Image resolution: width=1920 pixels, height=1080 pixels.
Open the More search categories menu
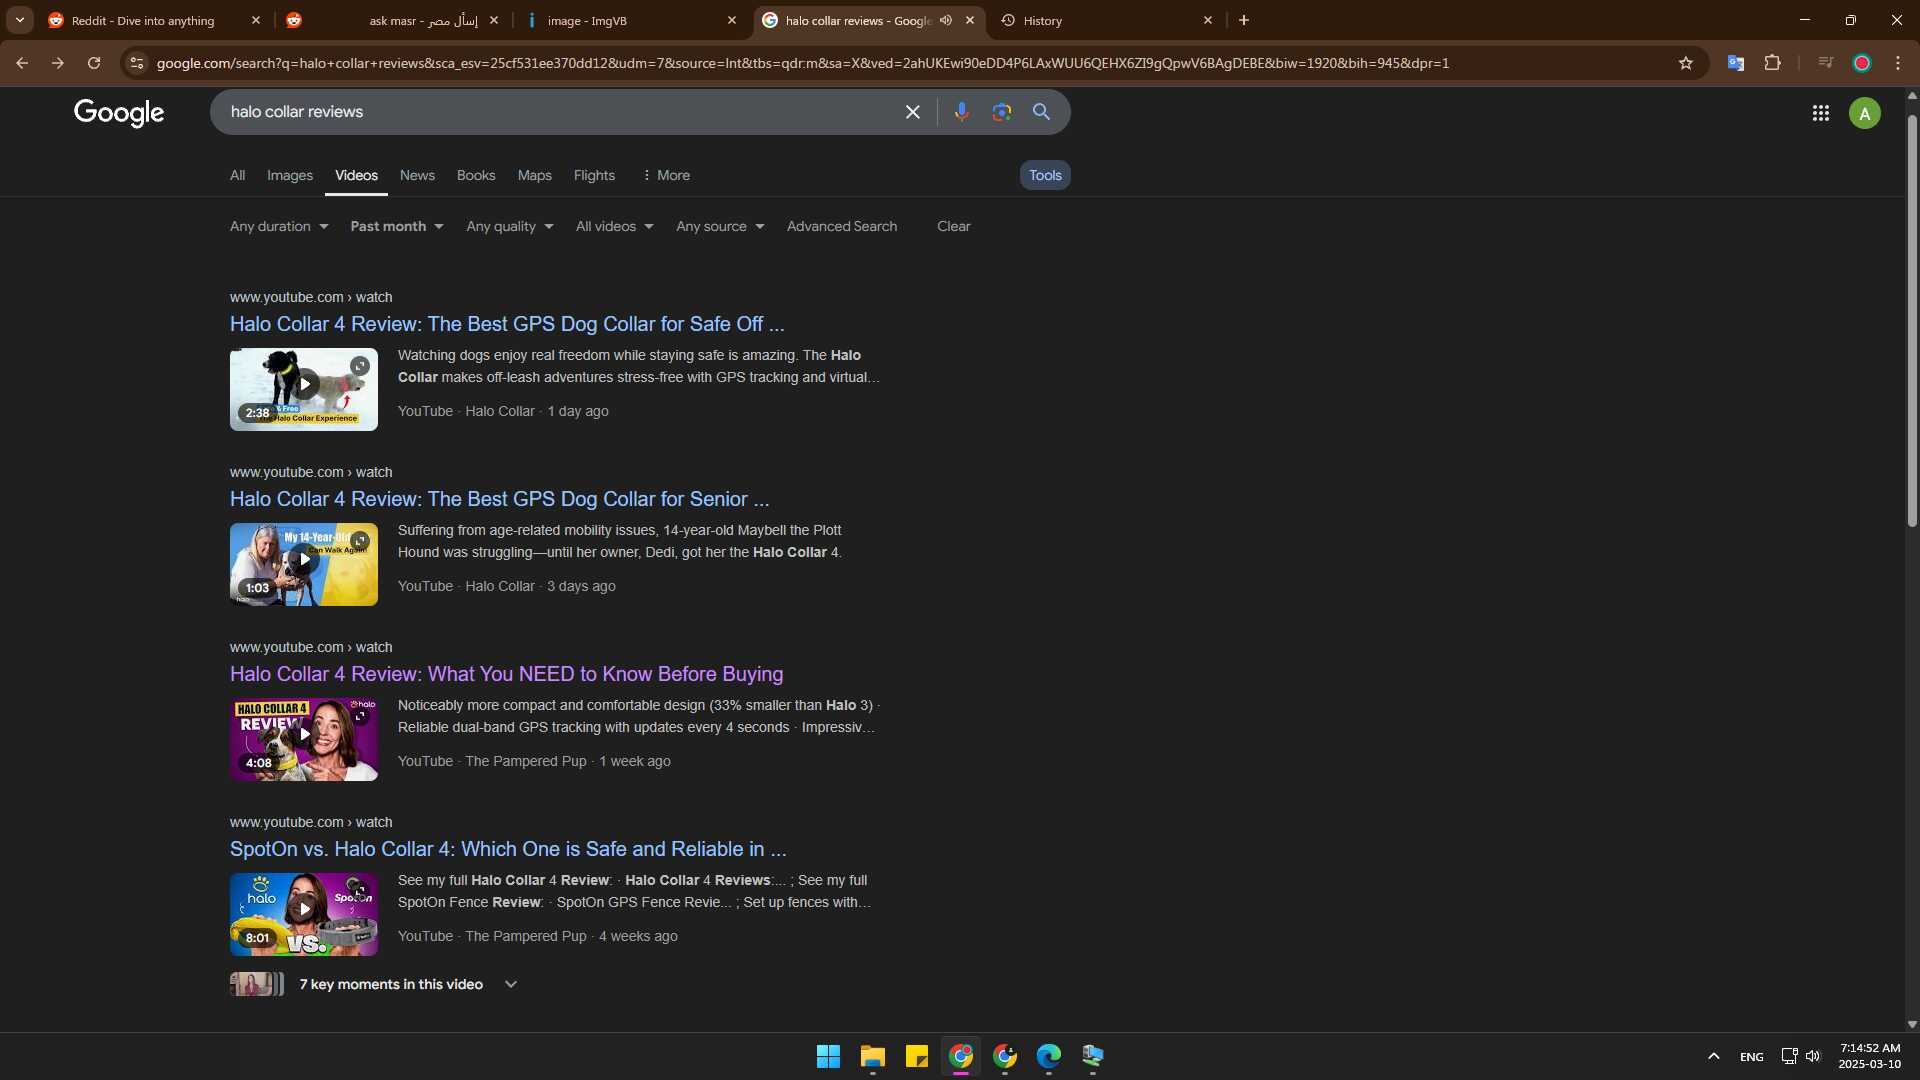pos(666,175)
